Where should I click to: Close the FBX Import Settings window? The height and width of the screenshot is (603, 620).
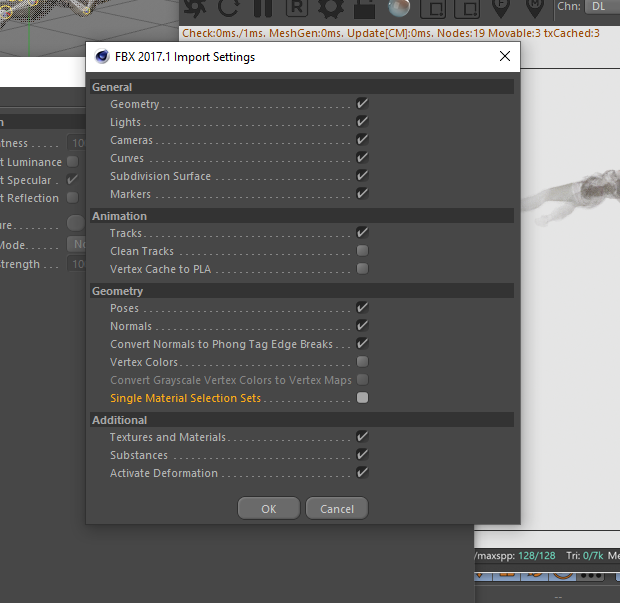(505, 56)
